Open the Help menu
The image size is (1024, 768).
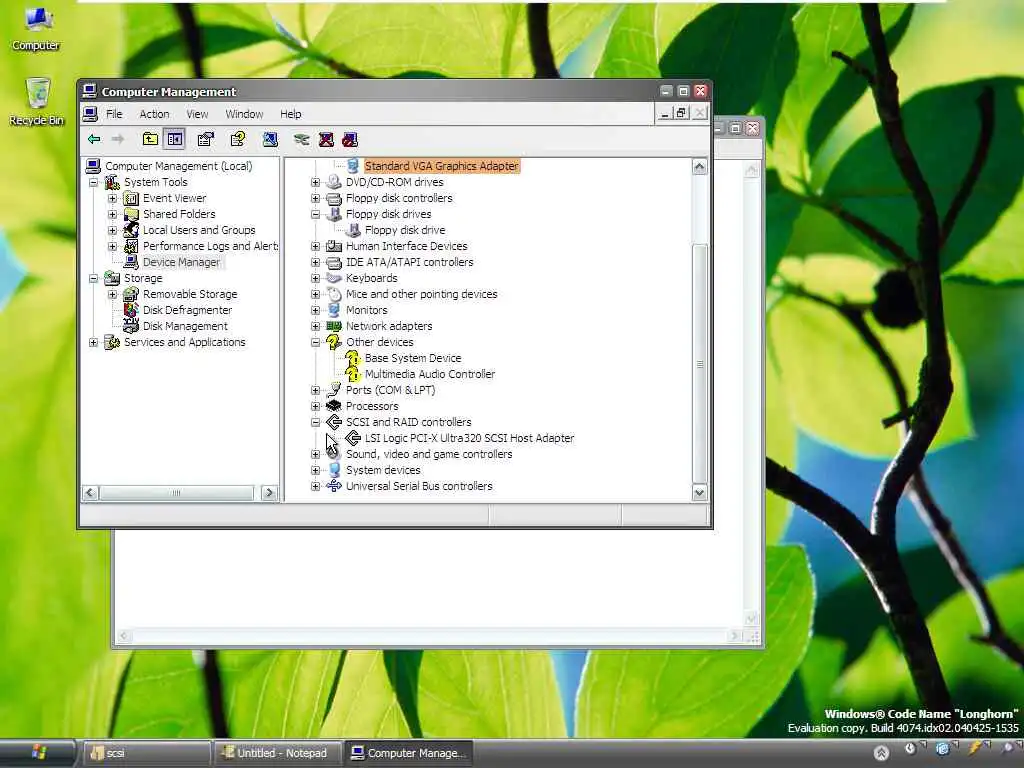(291, 114)
